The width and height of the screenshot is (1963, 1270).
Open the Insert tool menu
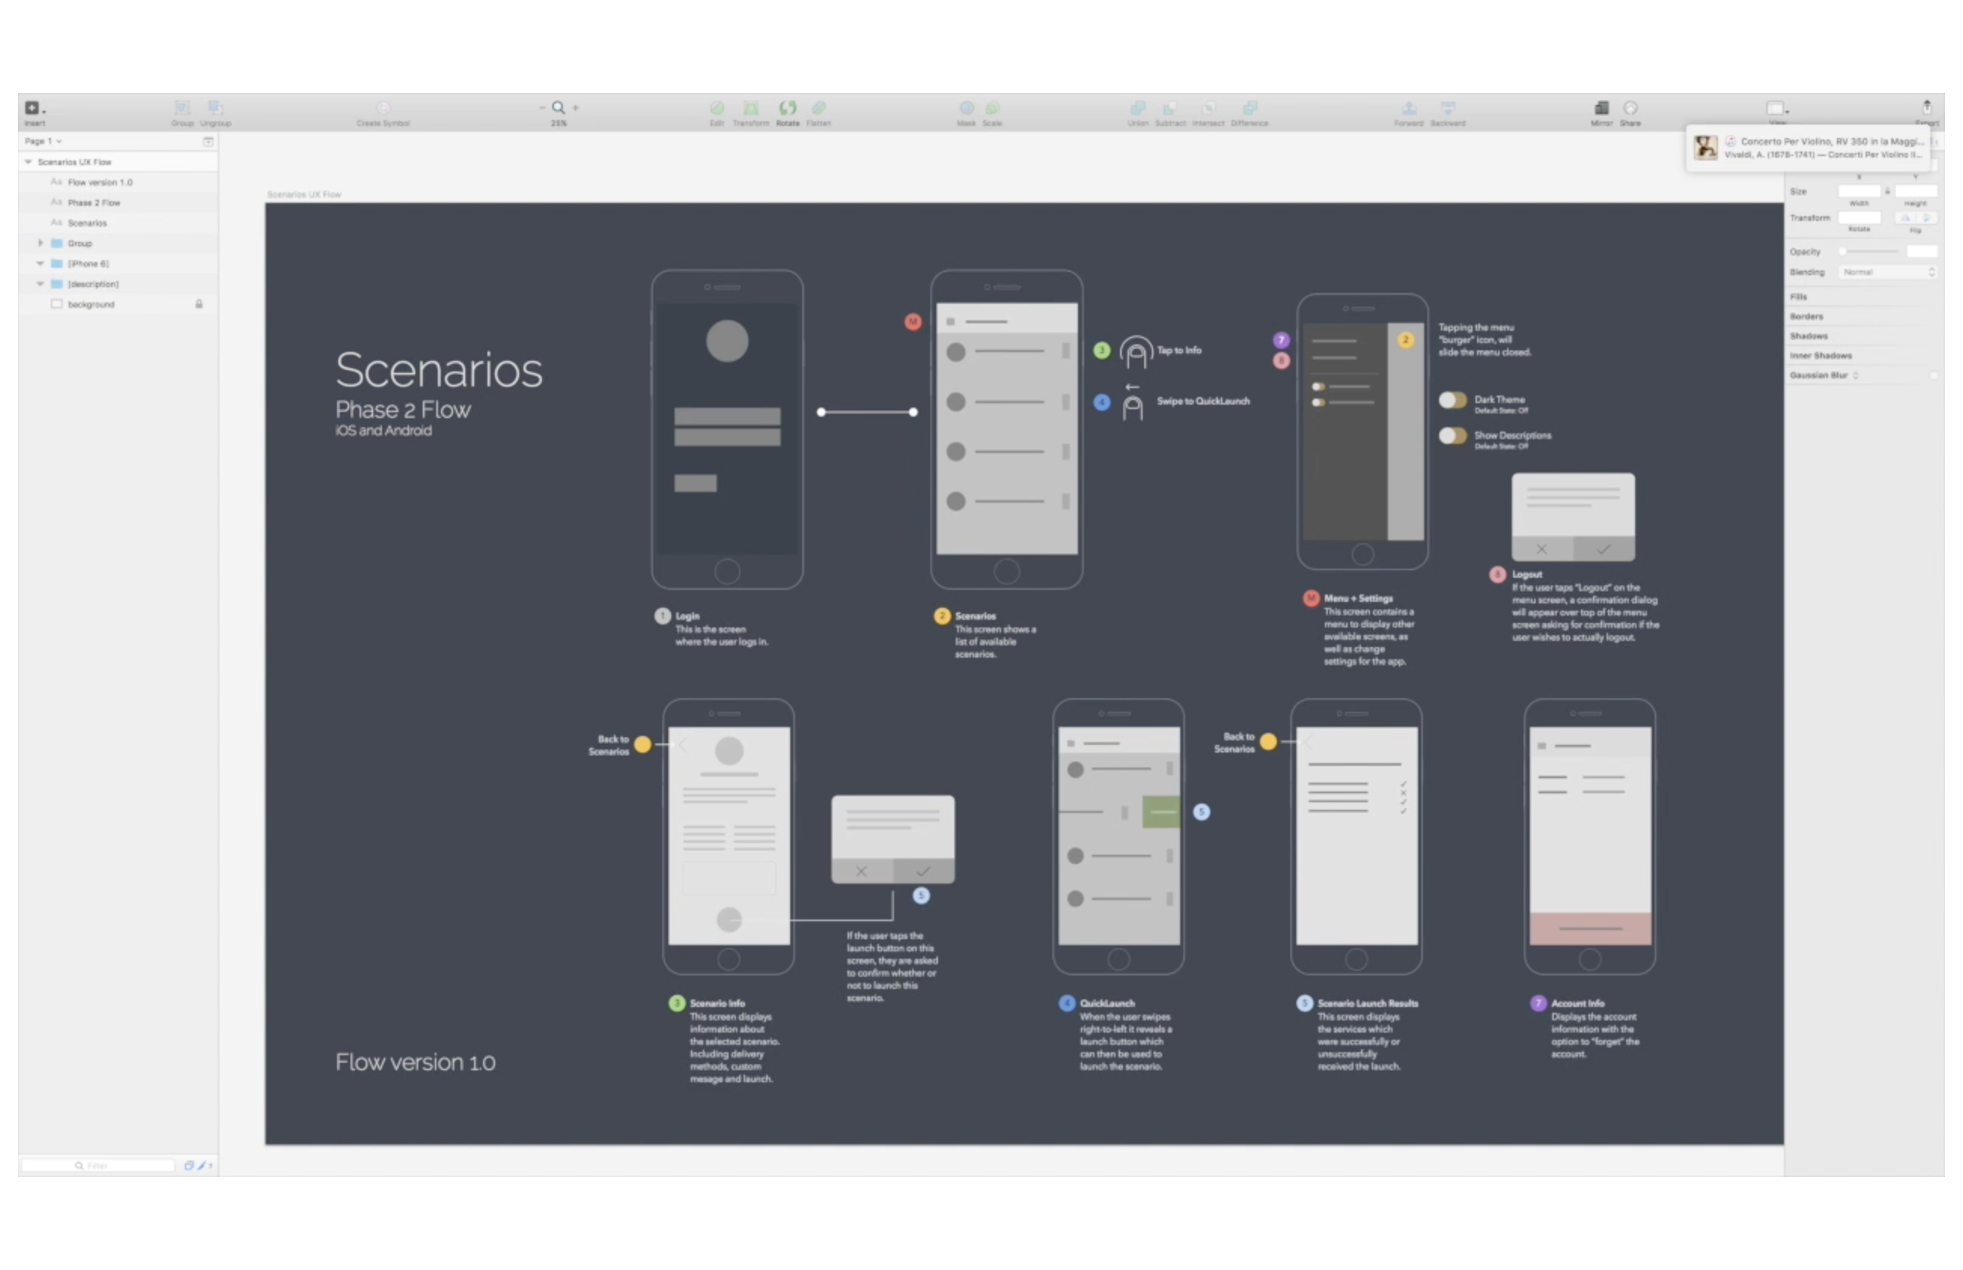pos(34,108)
